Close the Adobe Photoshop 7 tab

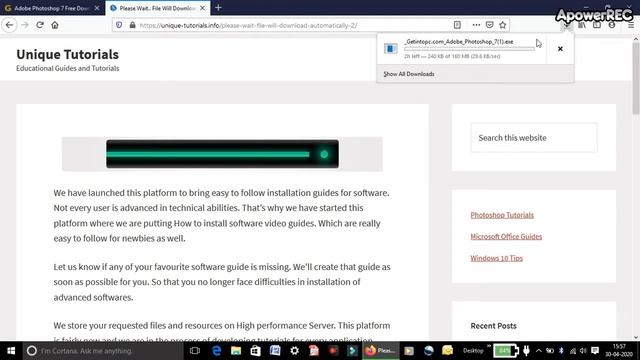[97, 8]
